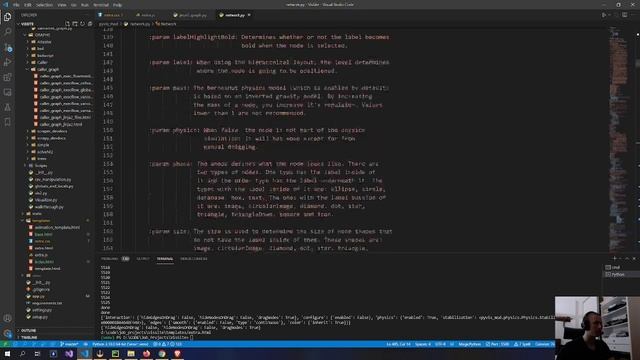The height and width of the screenshot is (360, 640).
Task: Switch to the Output panel tab
Action: (x=143, y=259)
